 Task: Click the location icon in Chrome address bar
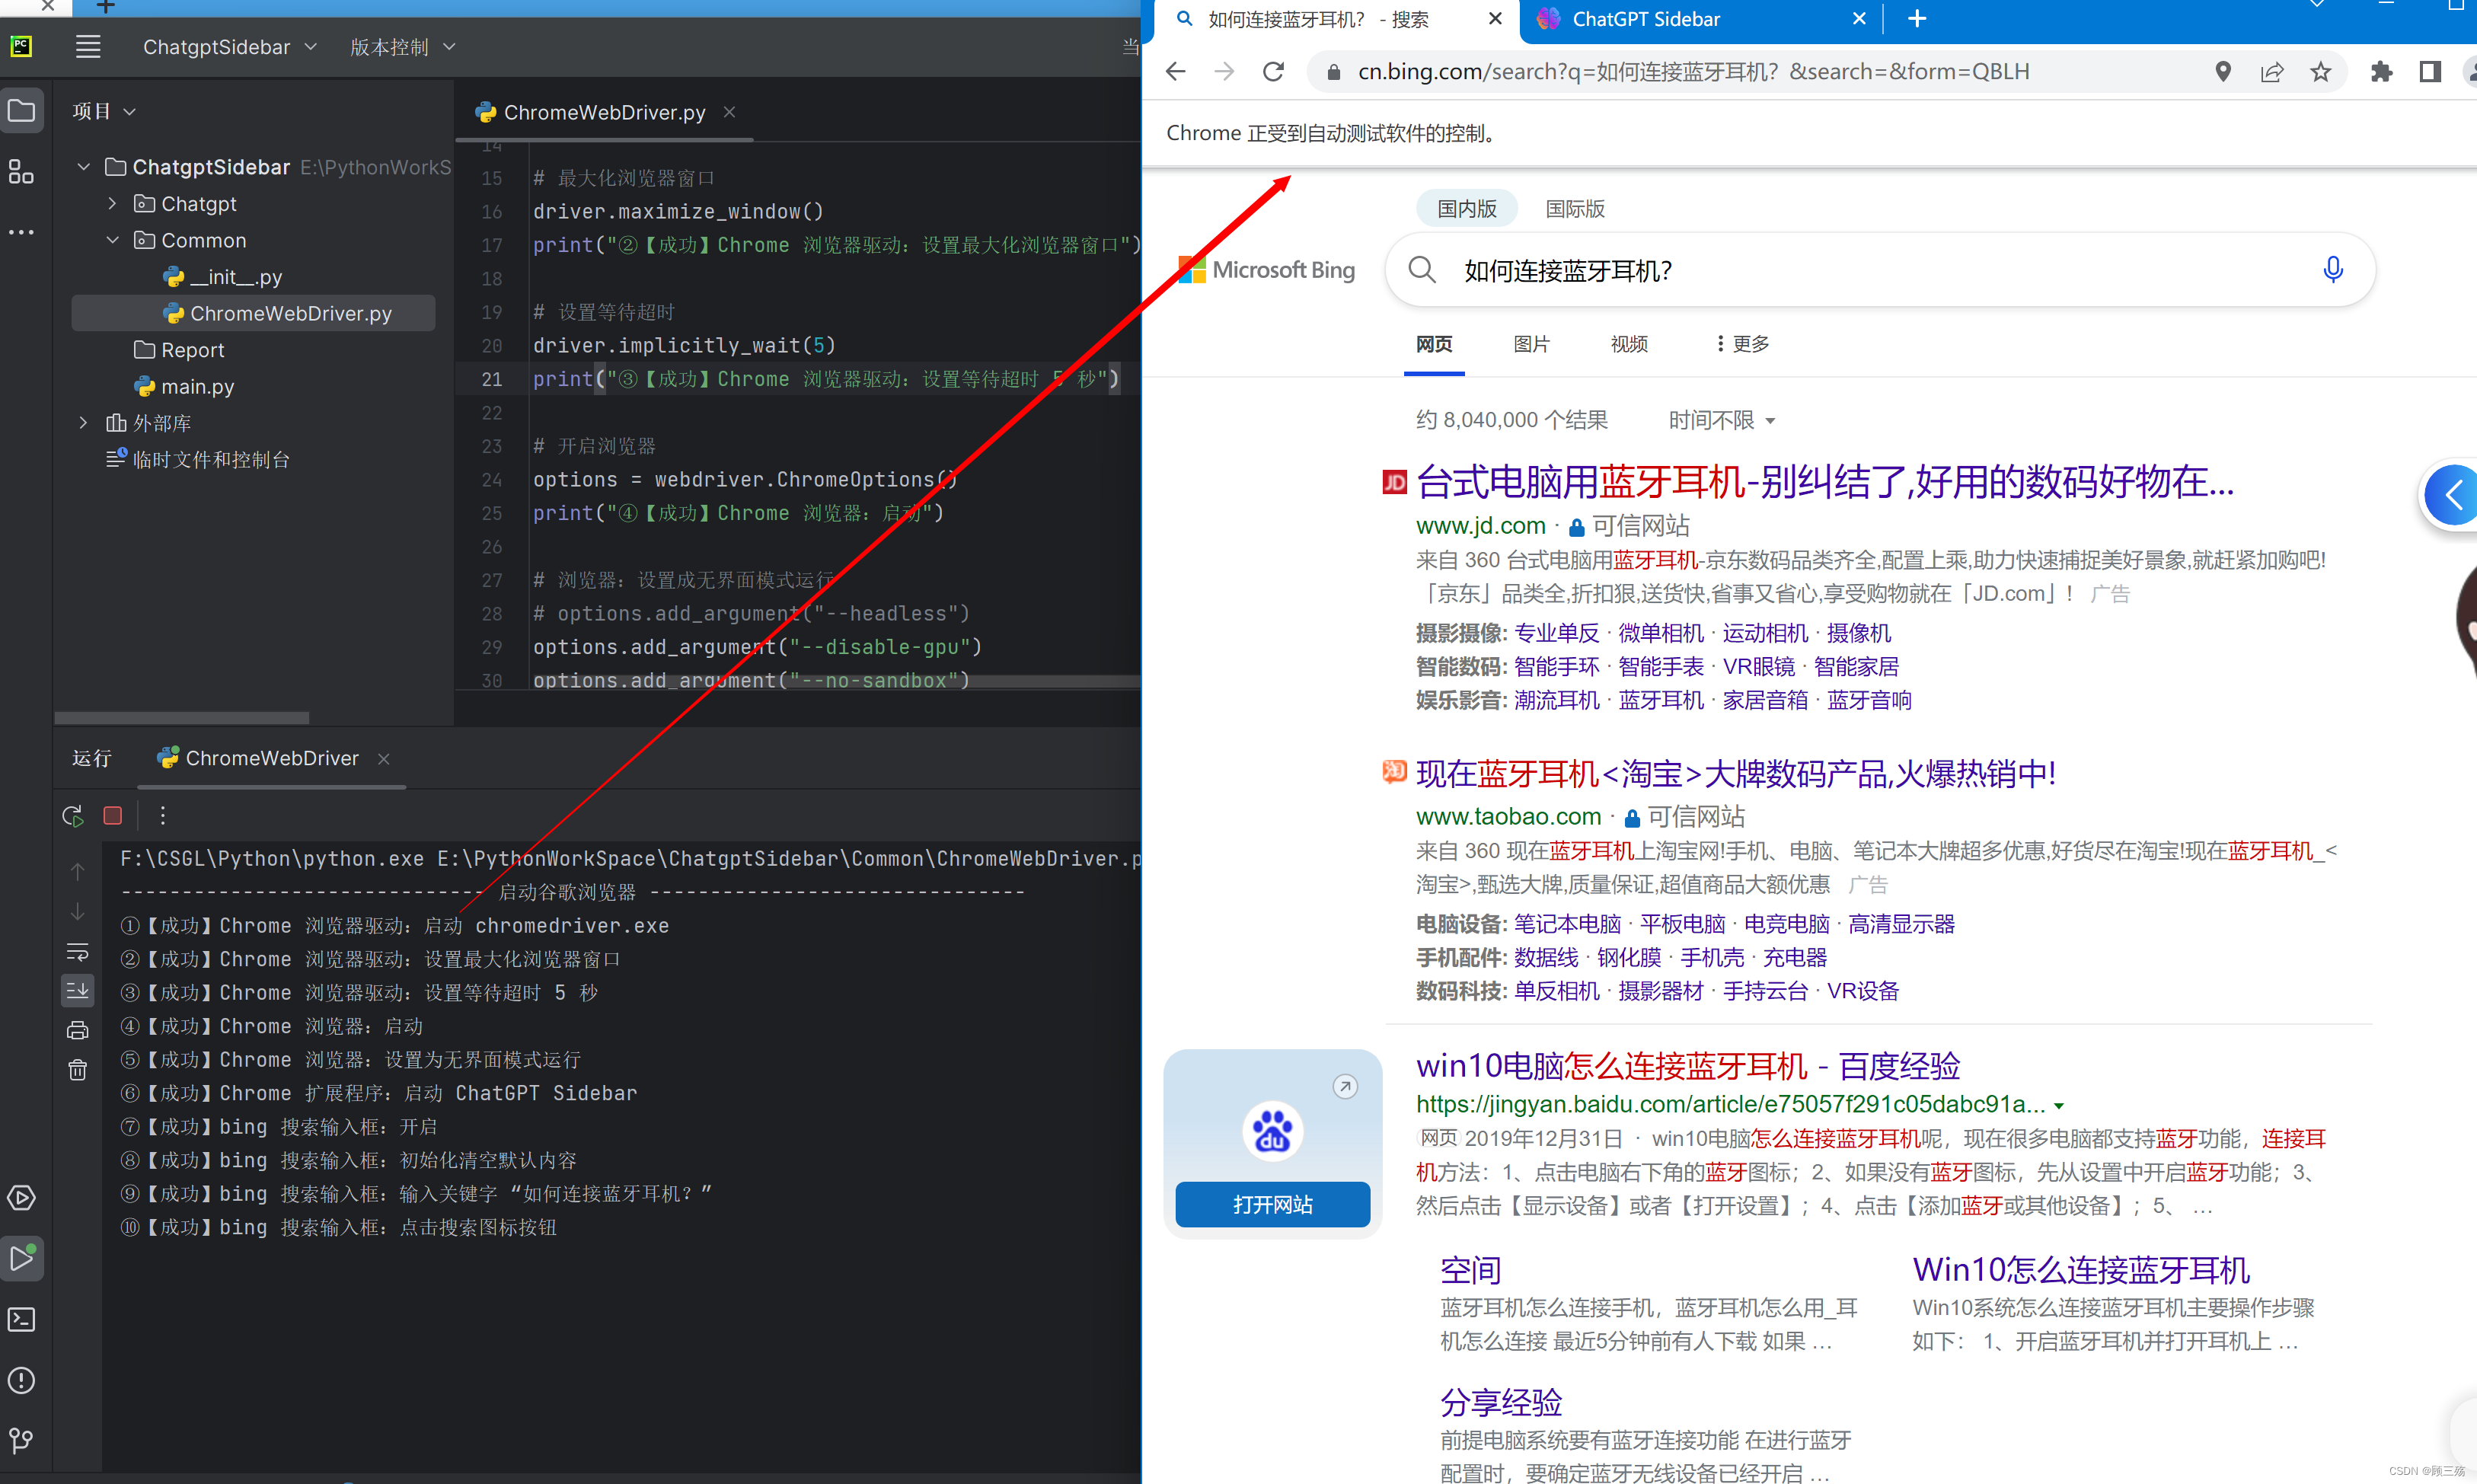[2223, 72]
